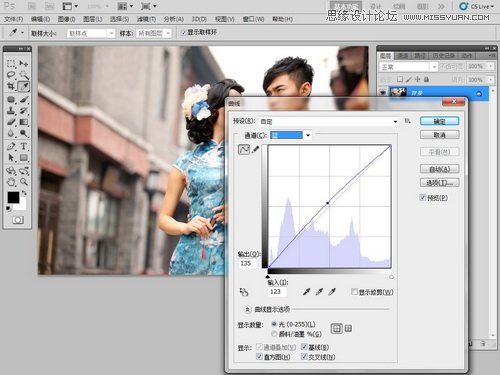Screen dimensions: 500x375
Task: Toggle the 基线(B) baseline checkbox
Action: pos(304,347)
